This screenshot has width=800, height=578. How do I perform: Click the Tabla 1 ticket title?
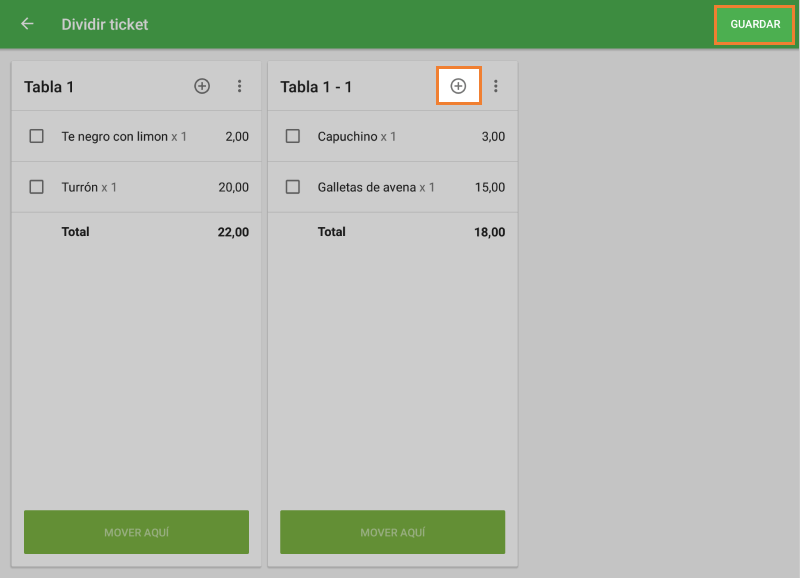[49, 87]
